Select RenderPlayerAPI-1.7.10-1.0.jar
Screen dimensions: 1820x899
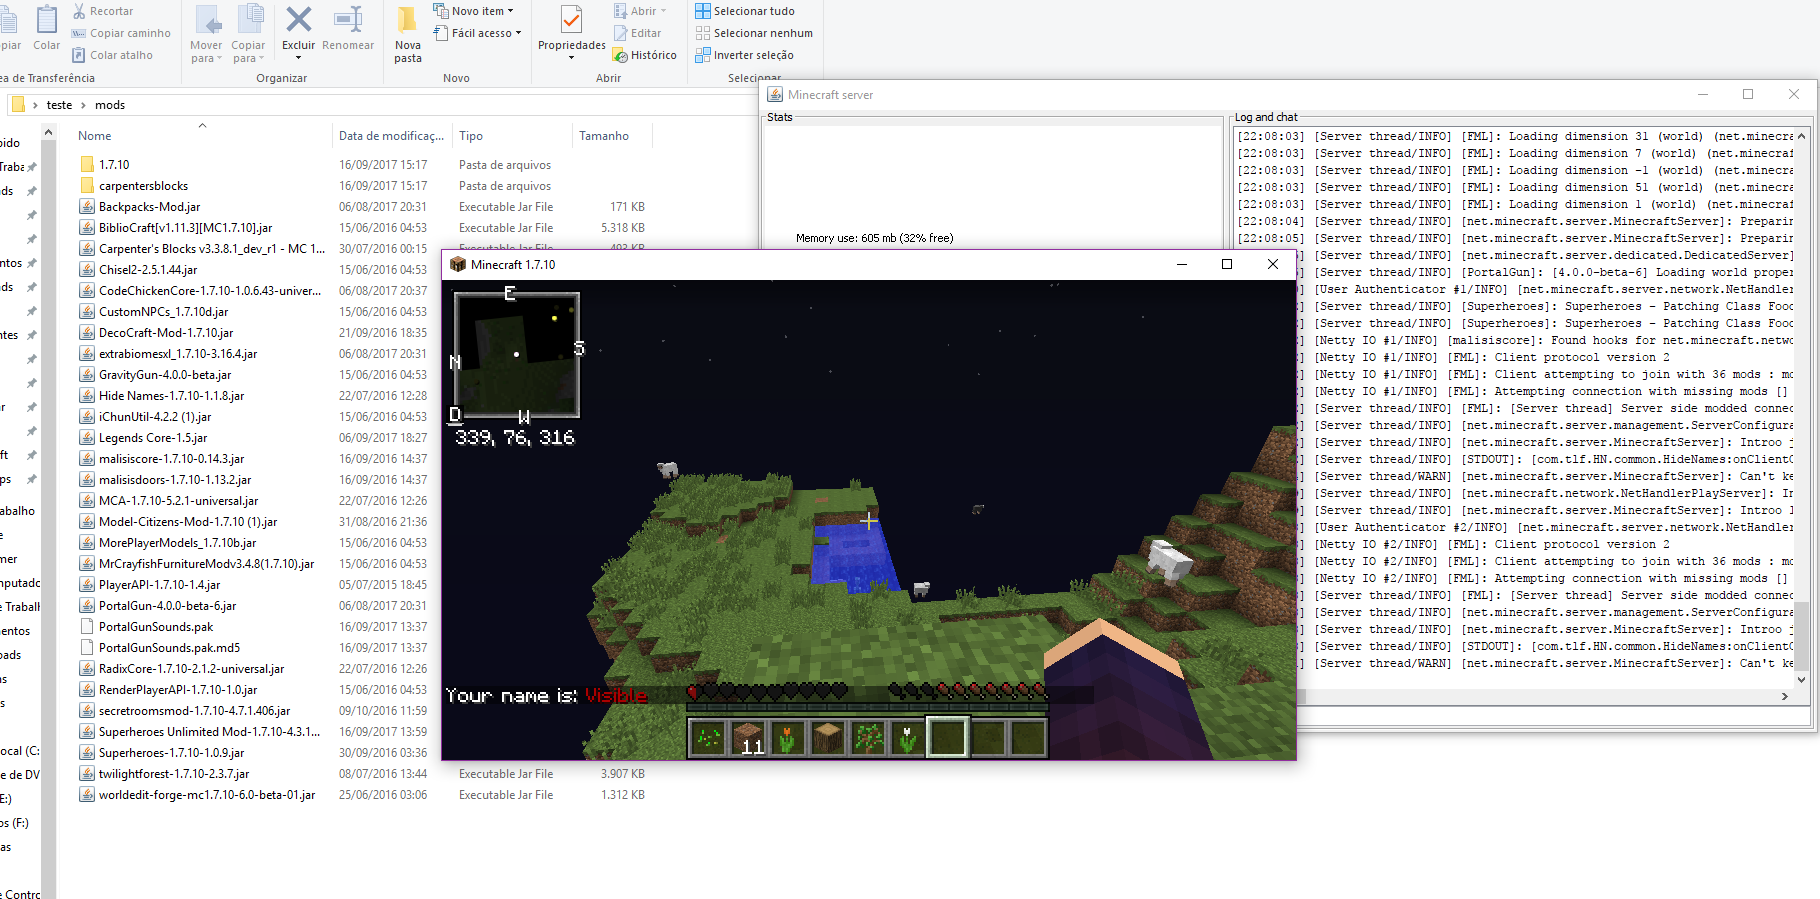pyautogui.click(x=178, y=689)
